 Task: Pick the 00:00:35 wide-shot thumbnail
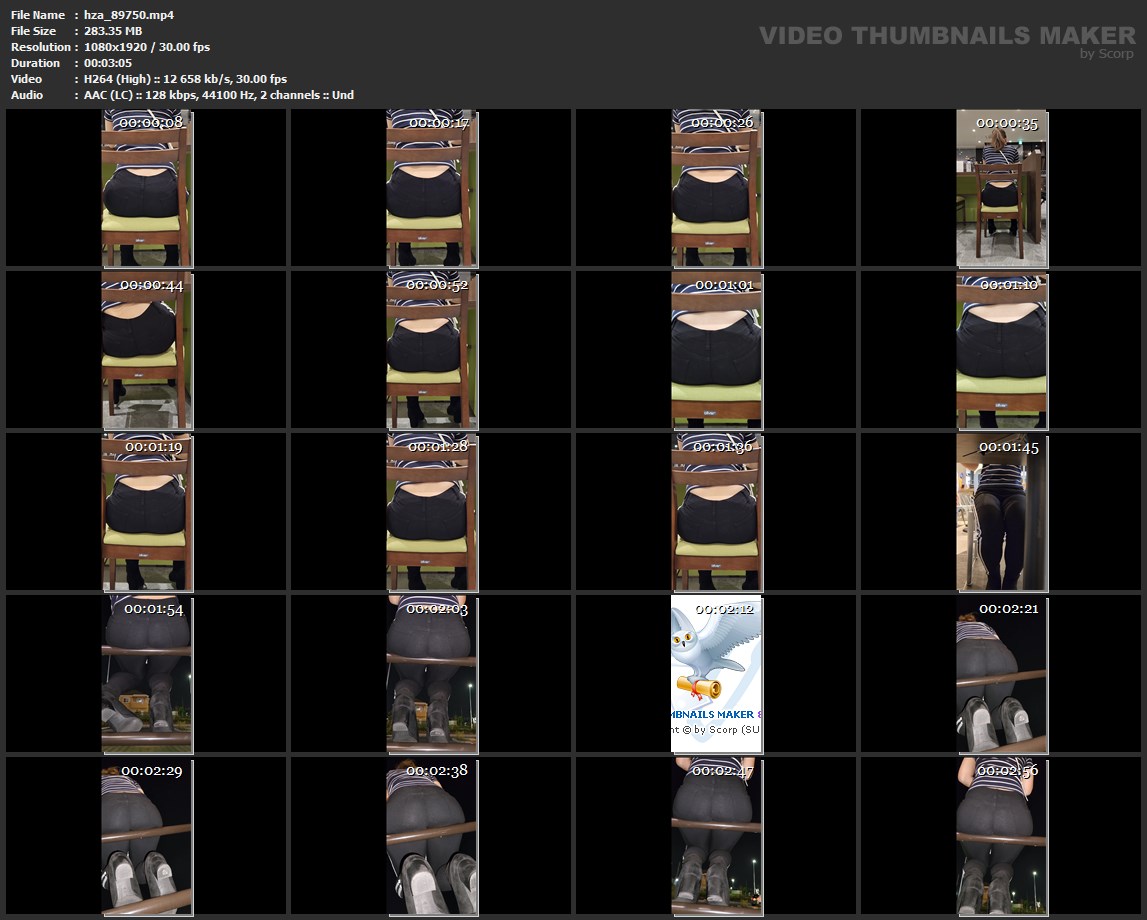tap(1001, 188)
